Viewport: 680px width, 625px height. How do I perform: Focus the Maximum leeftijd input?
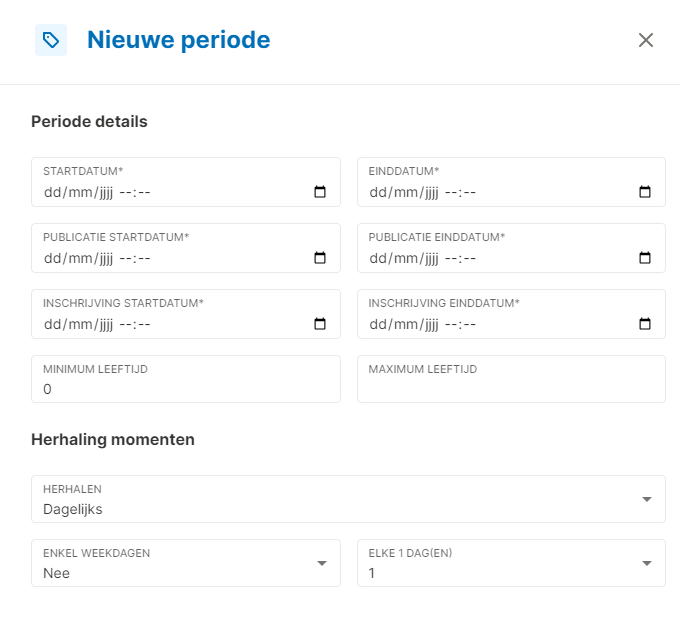click(x=510, y=389)
